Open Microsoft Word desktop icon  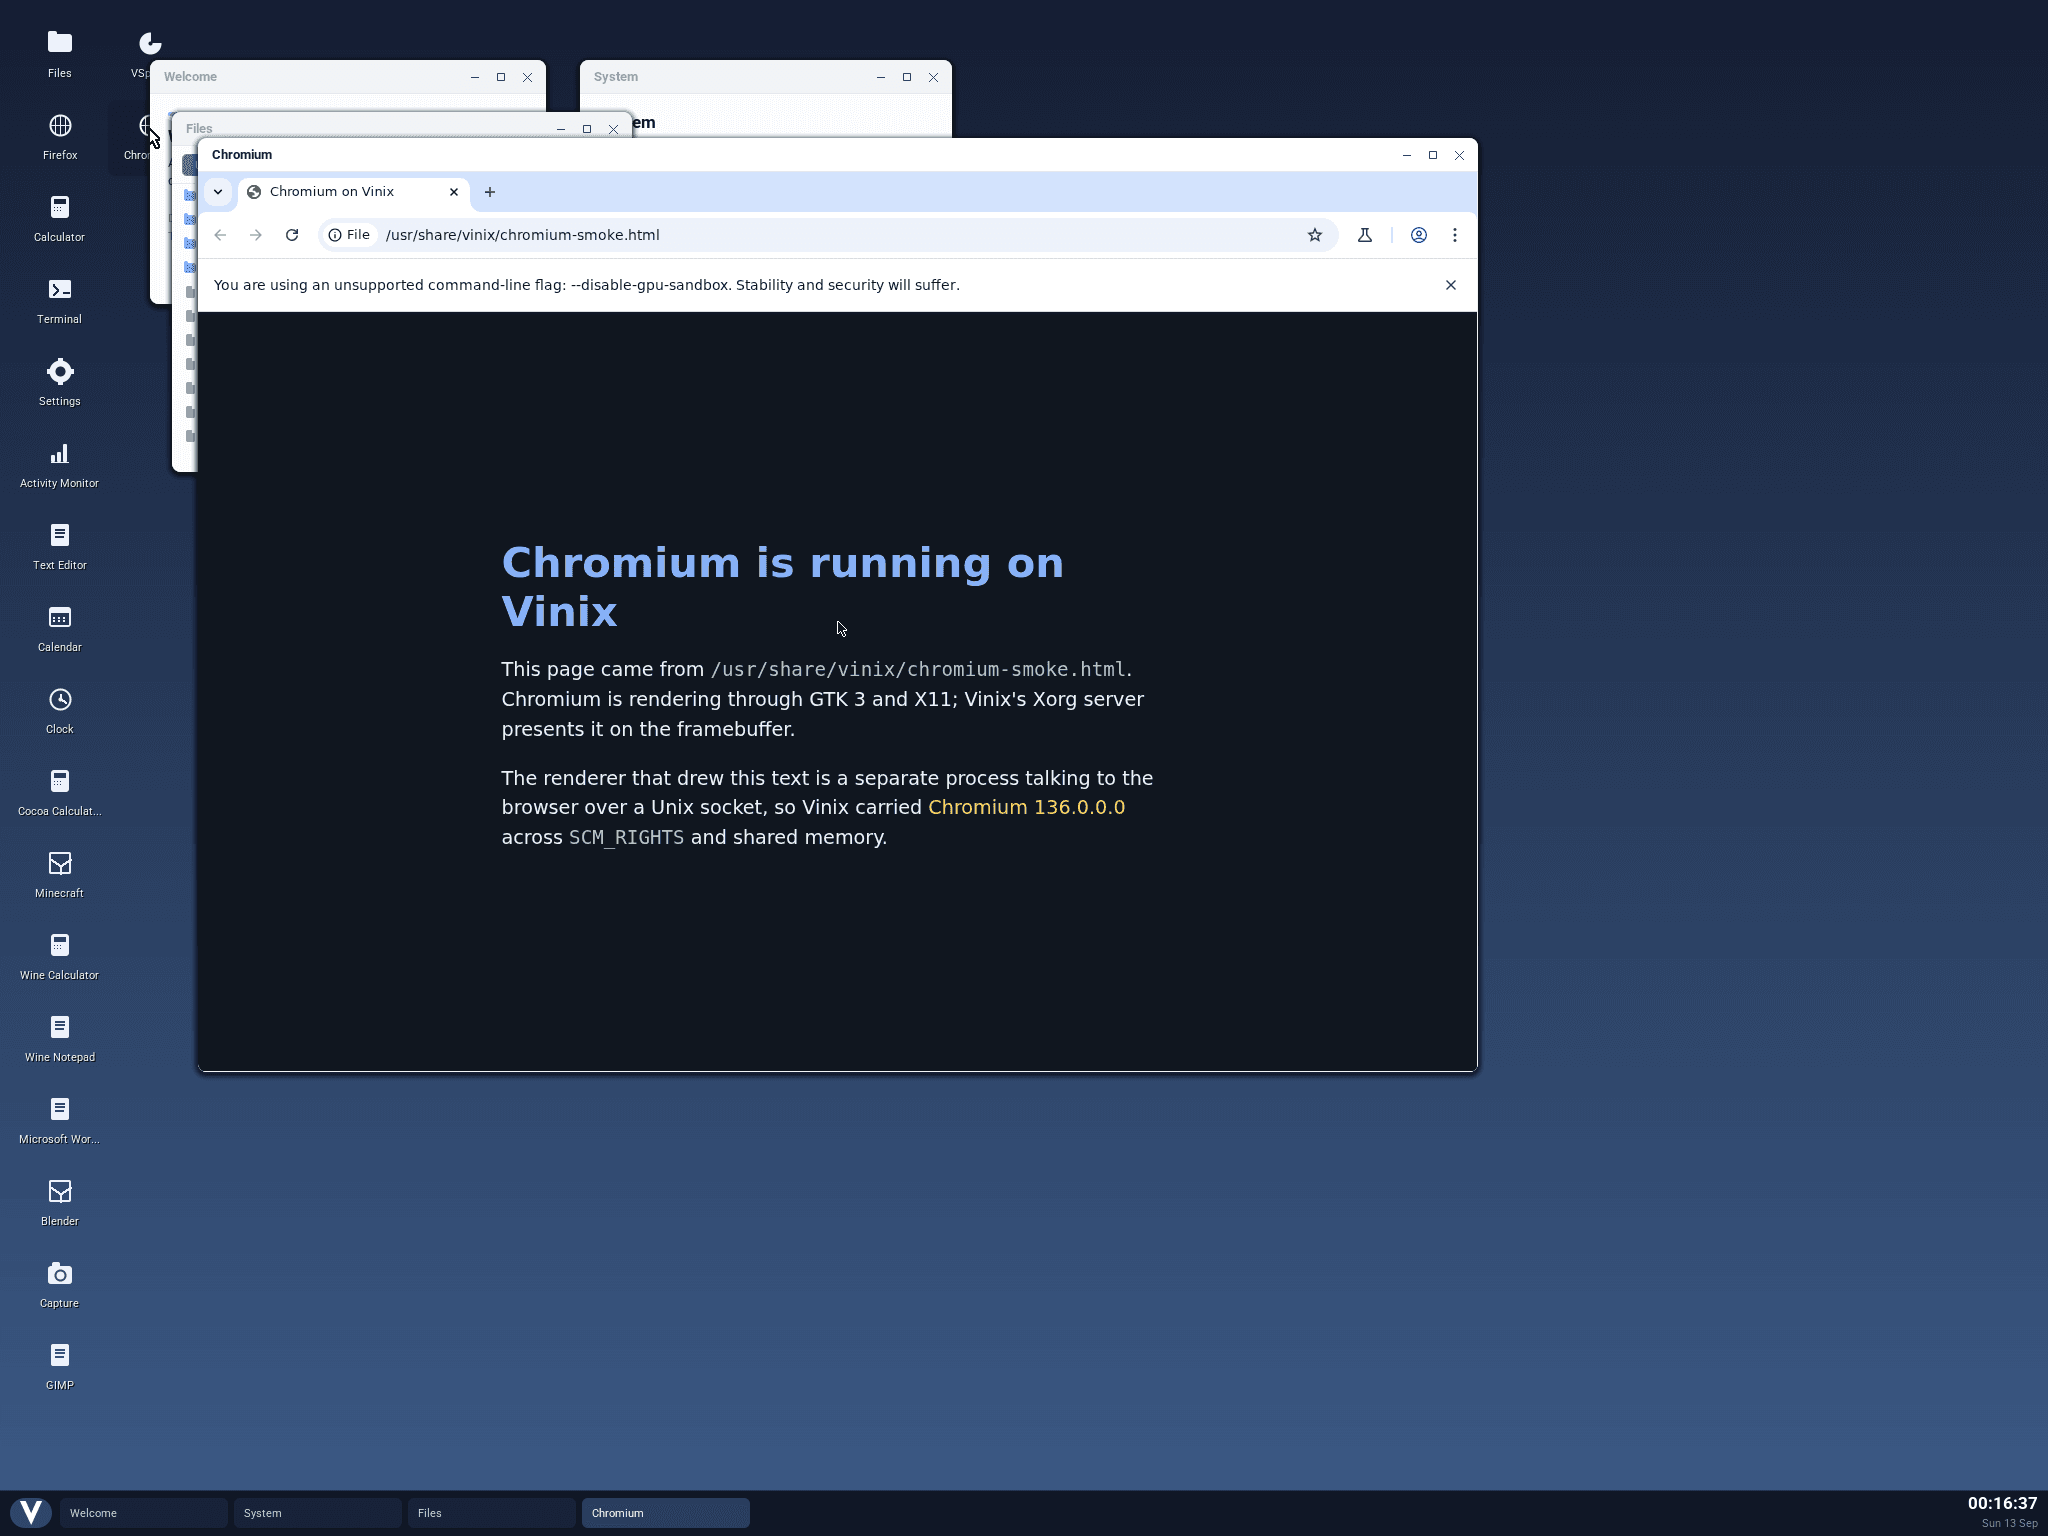click(60, 1119)
